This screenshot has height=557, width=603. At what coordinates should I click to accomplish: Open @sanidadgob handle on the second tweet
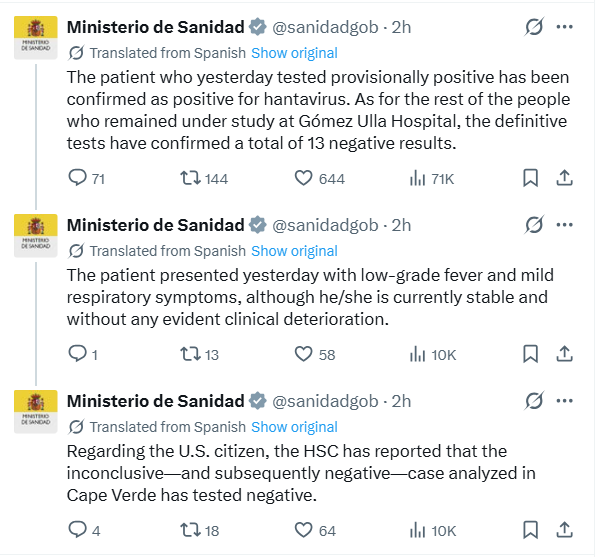(x=325, y=225)
